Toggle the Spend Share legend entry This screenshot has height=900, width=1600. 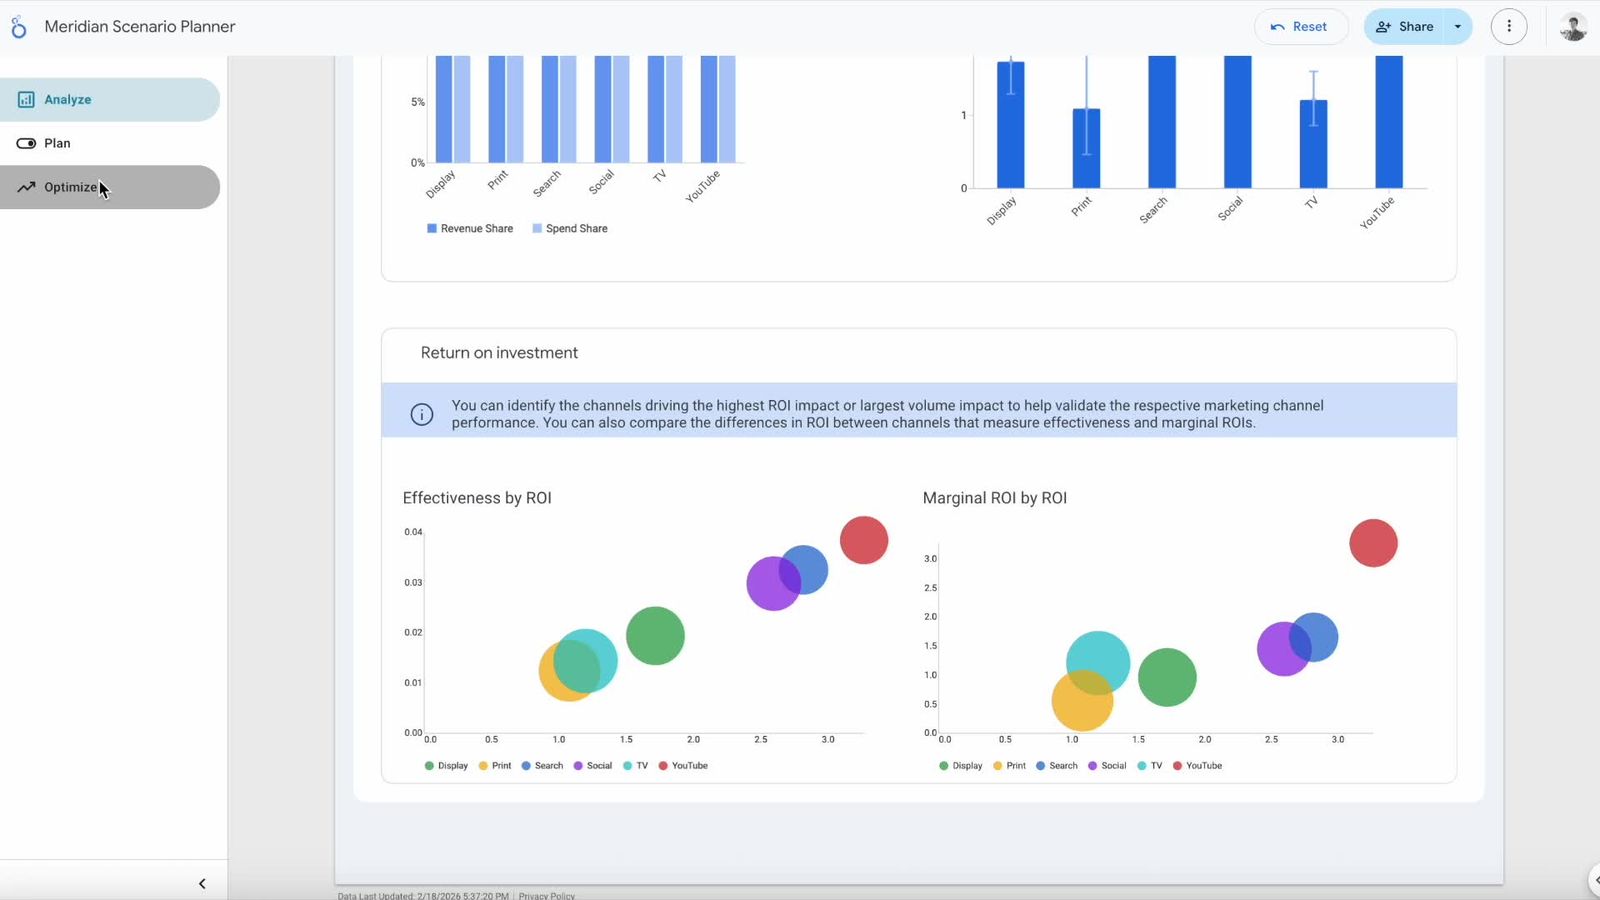tap(570, 228)
